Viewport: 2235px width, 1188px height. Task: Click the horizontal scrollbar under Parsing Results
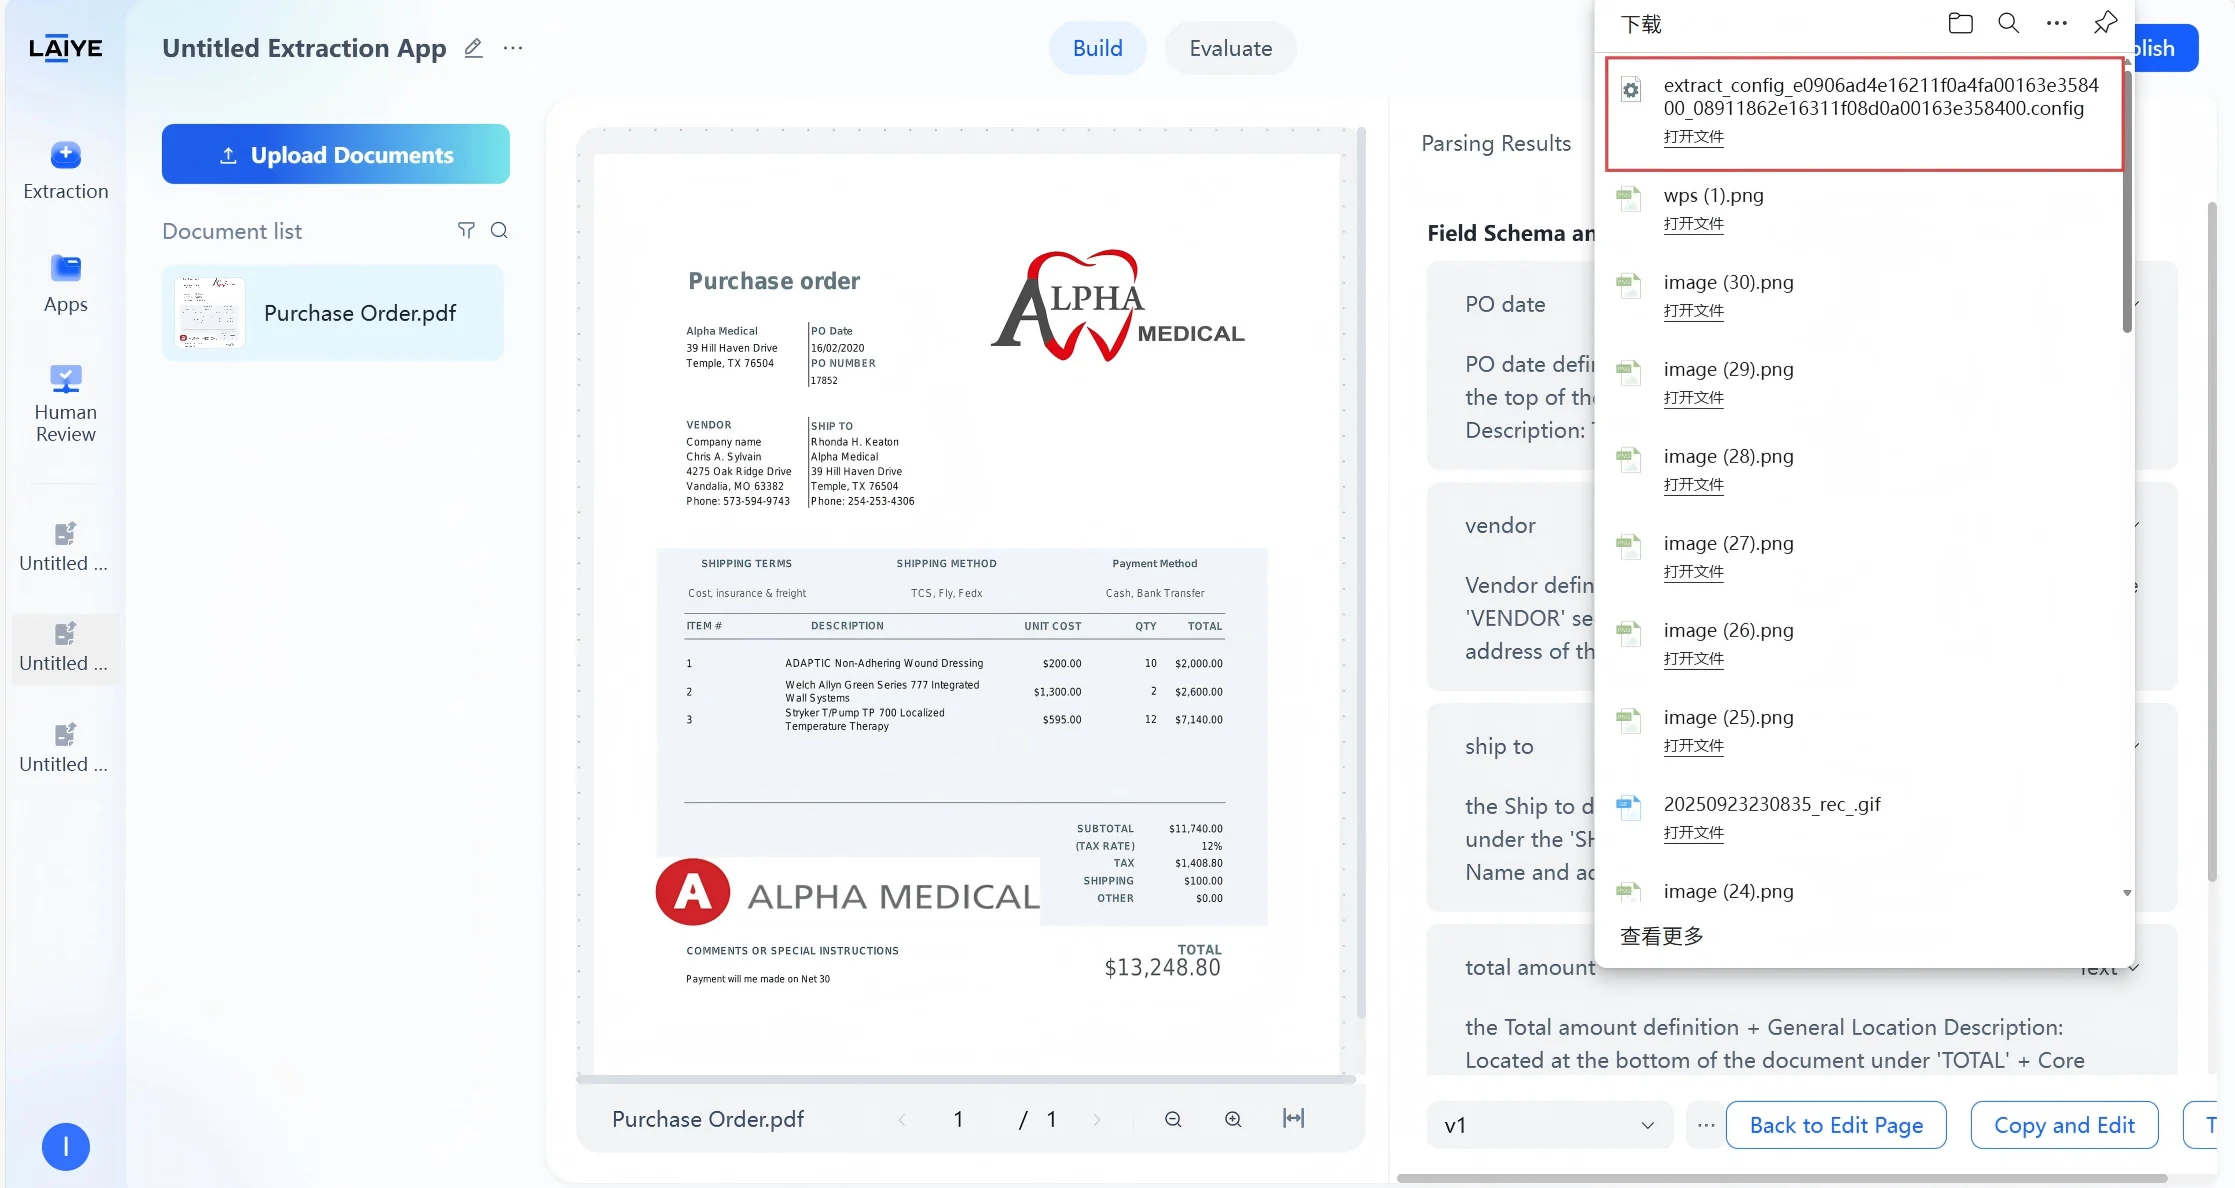tap(1782, 1178)
